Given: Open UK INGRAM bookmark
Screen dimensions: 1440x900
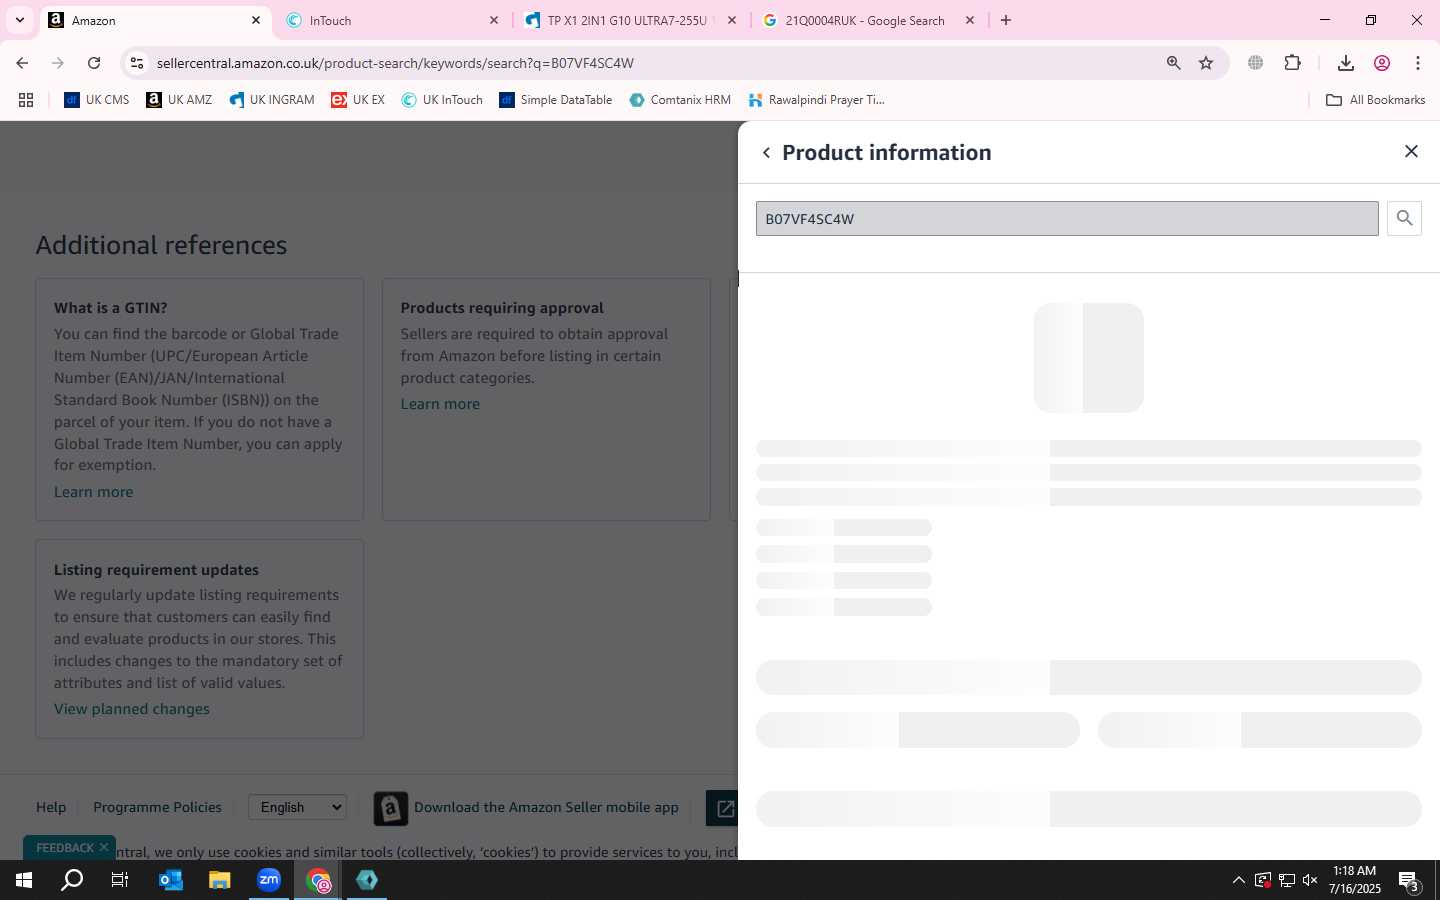Looking at the screenshot, I should point(272,100).
